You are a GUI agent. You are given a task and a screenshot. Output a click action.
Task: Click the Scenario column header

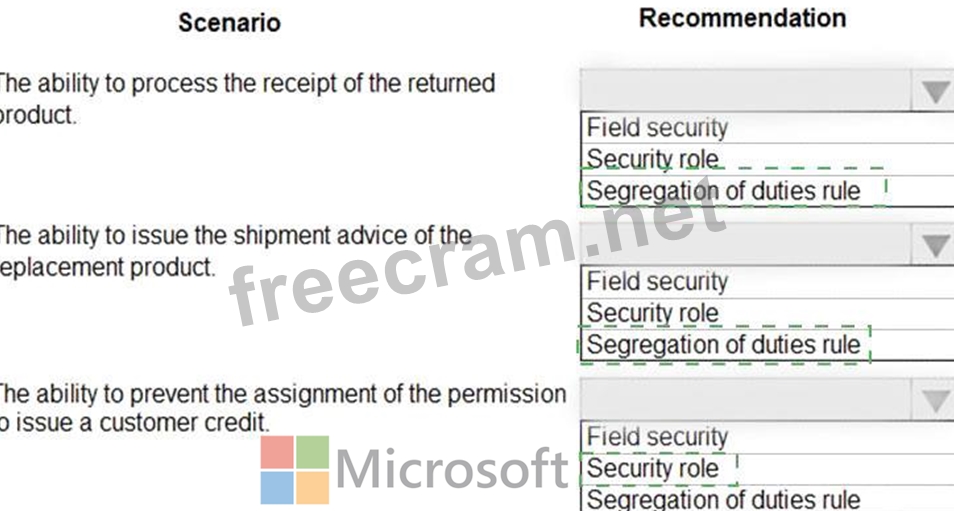229,23
